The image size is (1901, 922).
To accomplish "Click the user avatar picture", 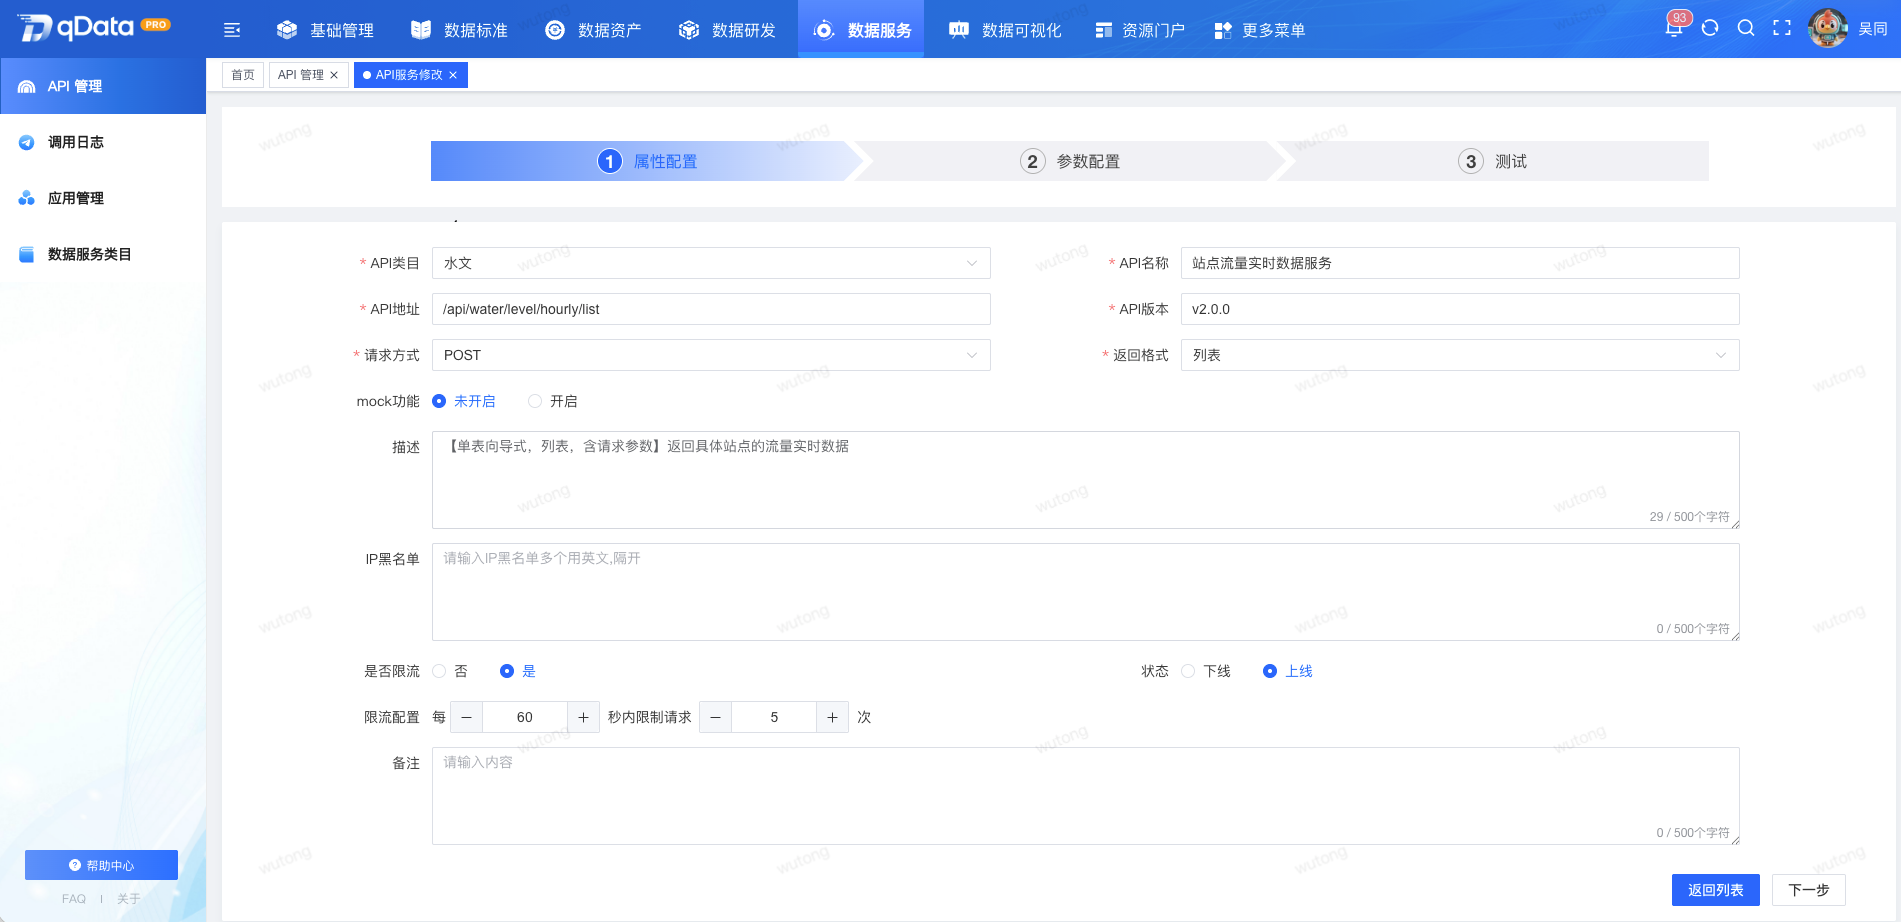I will tap(1828, 28).
